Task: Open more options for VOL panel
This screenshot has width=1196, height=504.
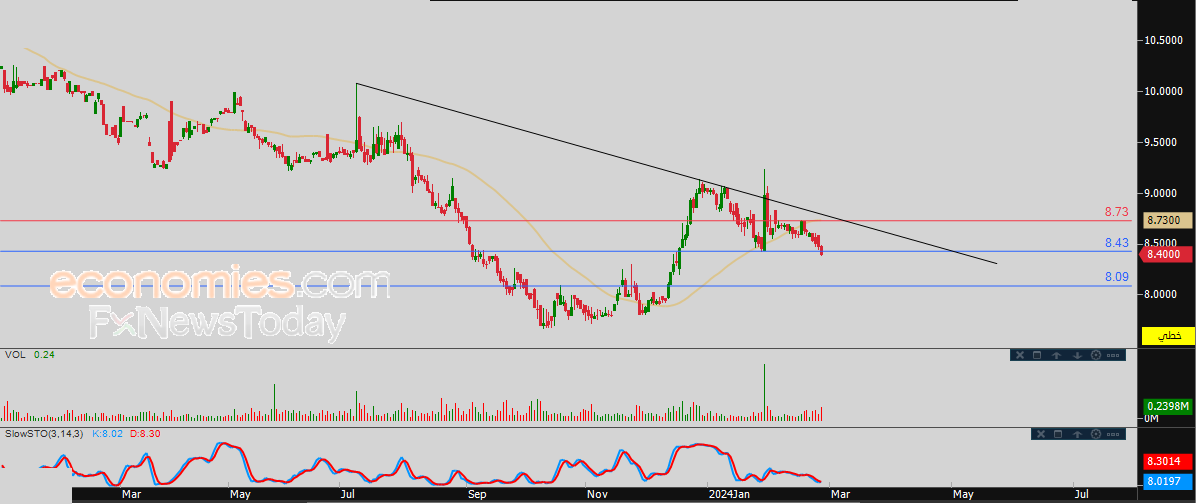Action: click(x=1113, y=355)
